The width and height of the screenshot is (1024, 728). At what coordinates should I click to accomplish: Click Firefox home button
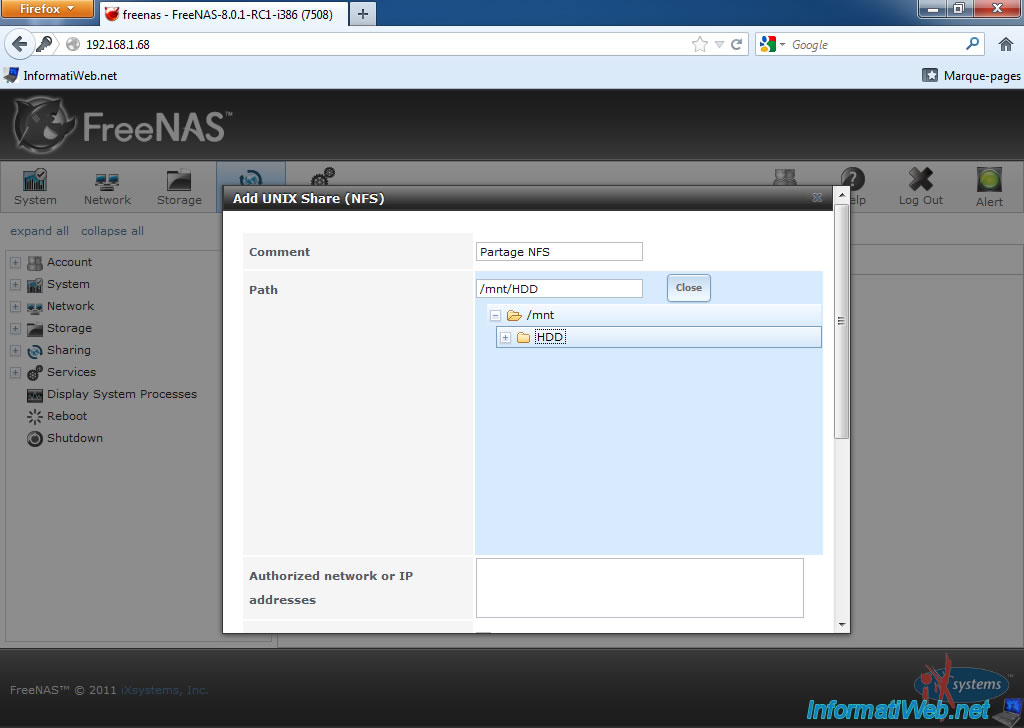point(1005,44)
